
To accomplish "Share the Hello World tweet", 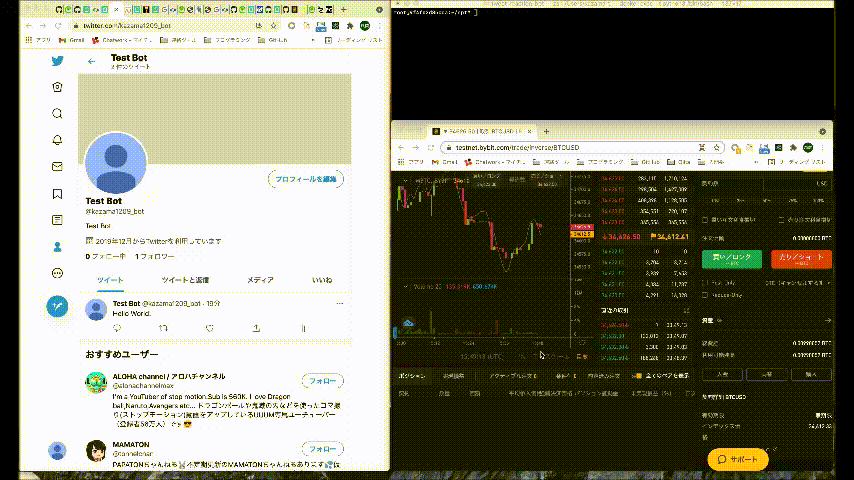I will pyautogui.click(x=256, y=328).
